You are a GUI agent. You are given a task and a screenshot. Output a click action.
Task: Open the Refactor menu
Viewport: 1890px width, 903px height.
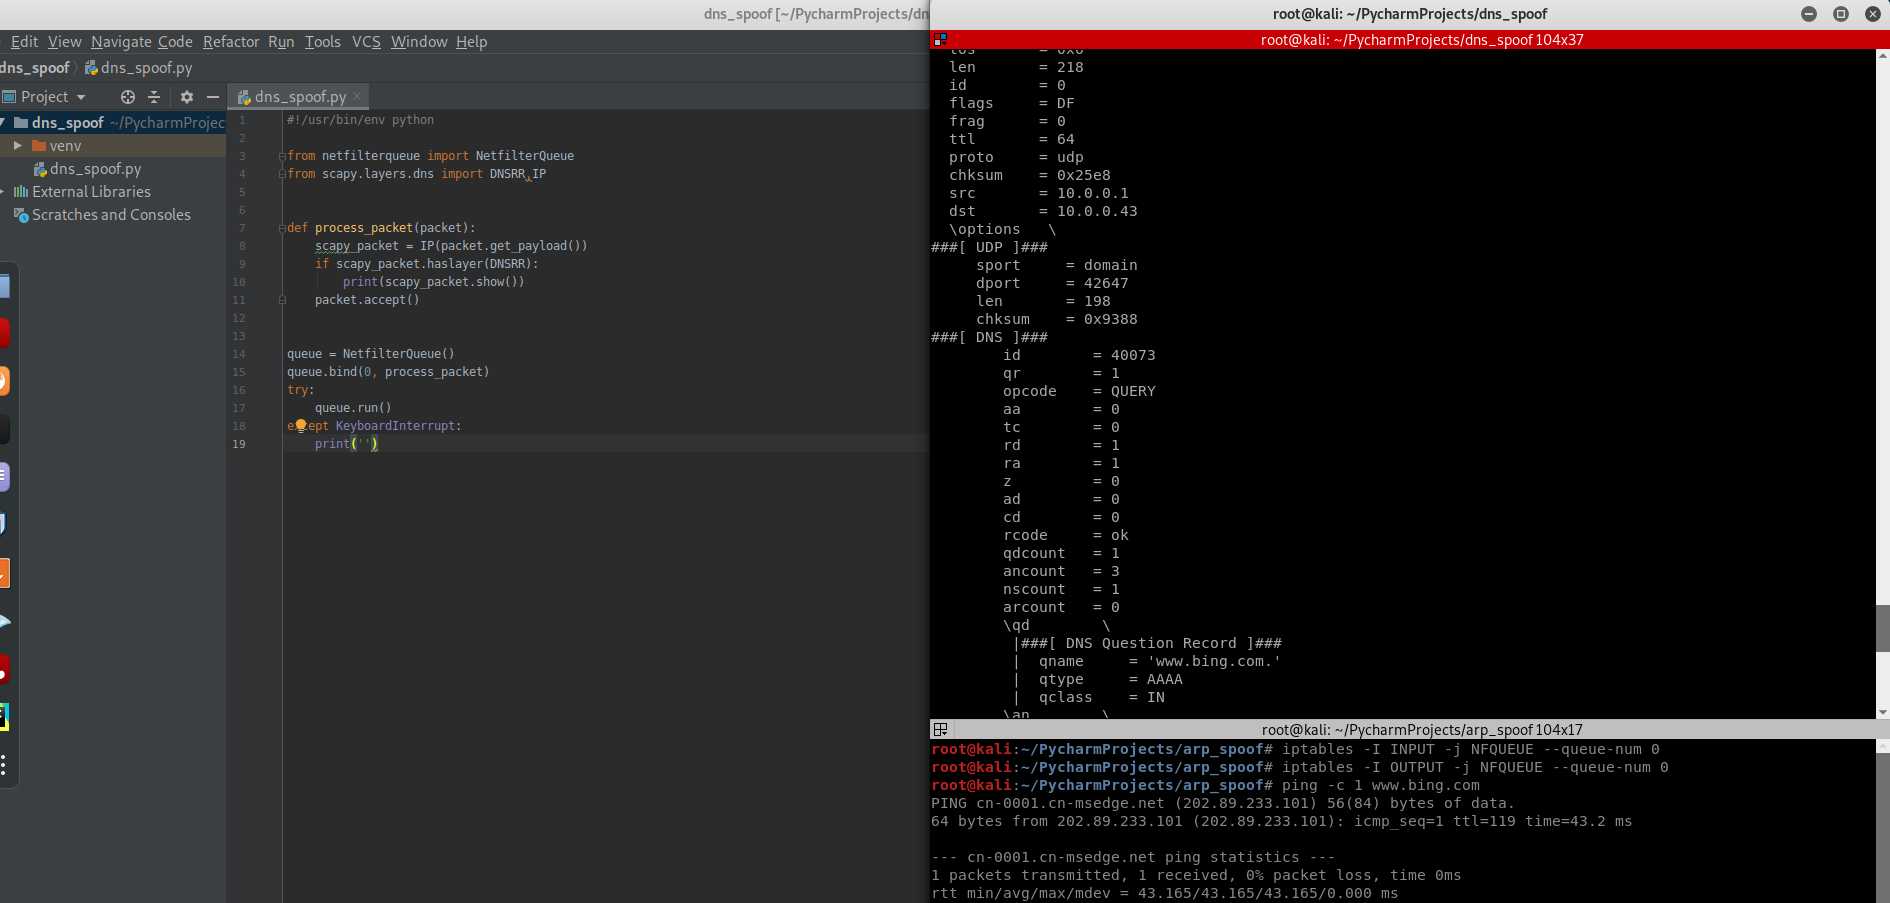231,42
